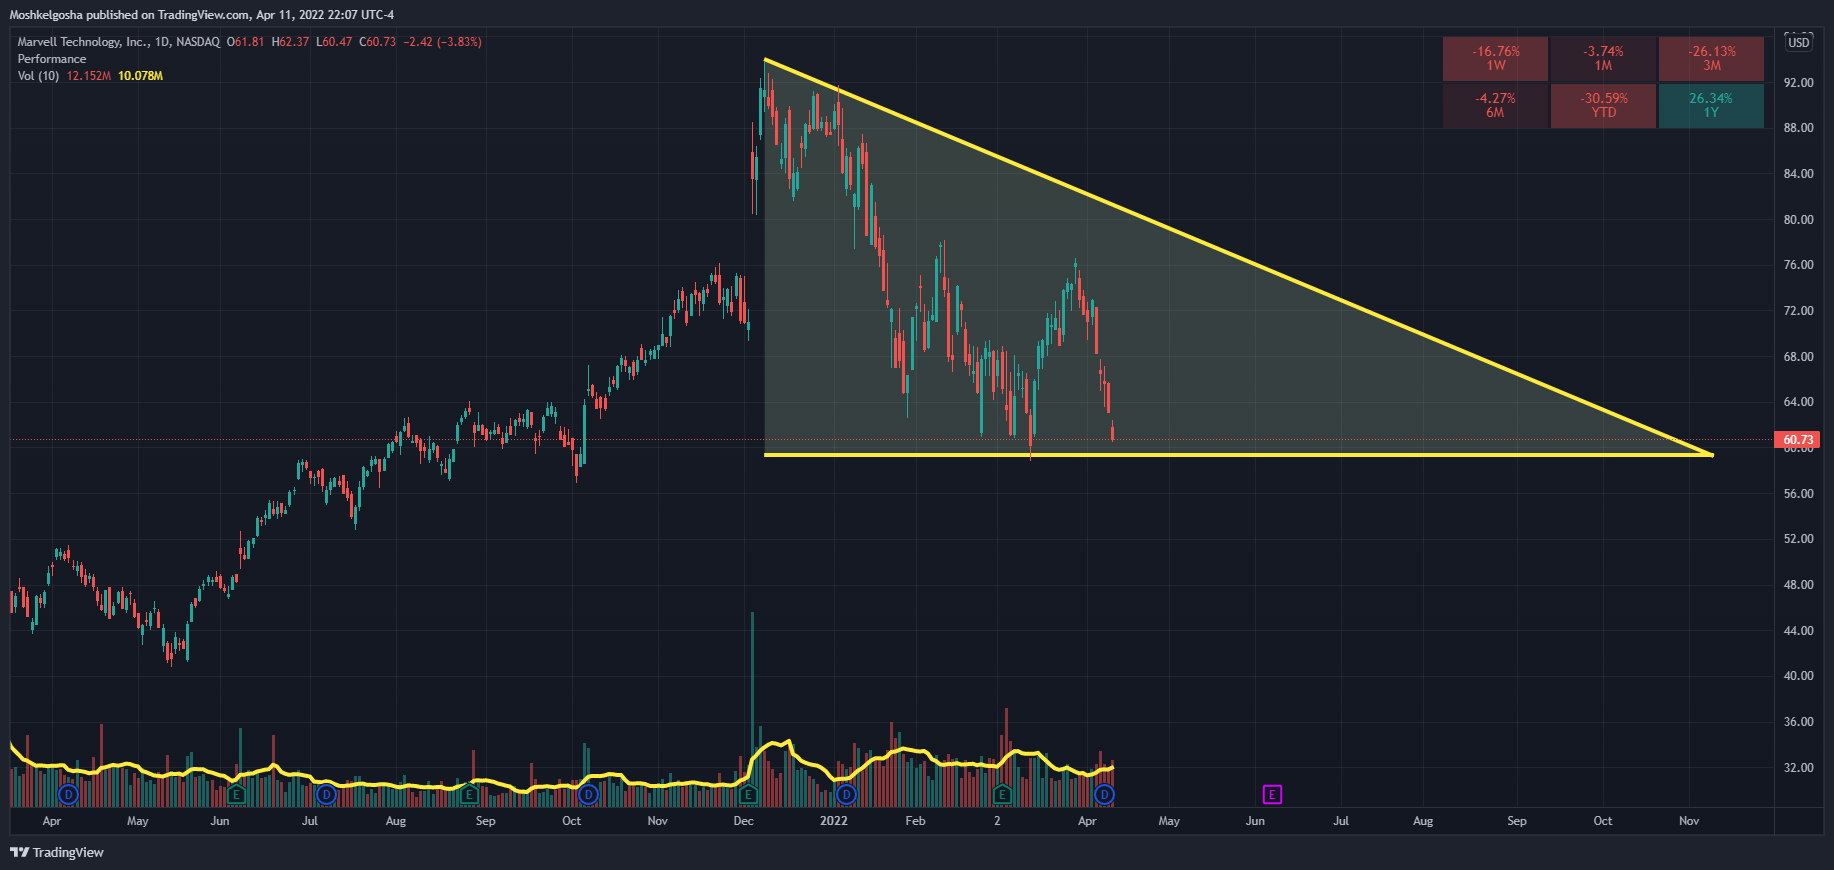Image resolution: width=1834 pixels, height=870 pixels.
Task: Click the 32.00 price axis label
Action: pyautogui.click(x=1798, y=768)
